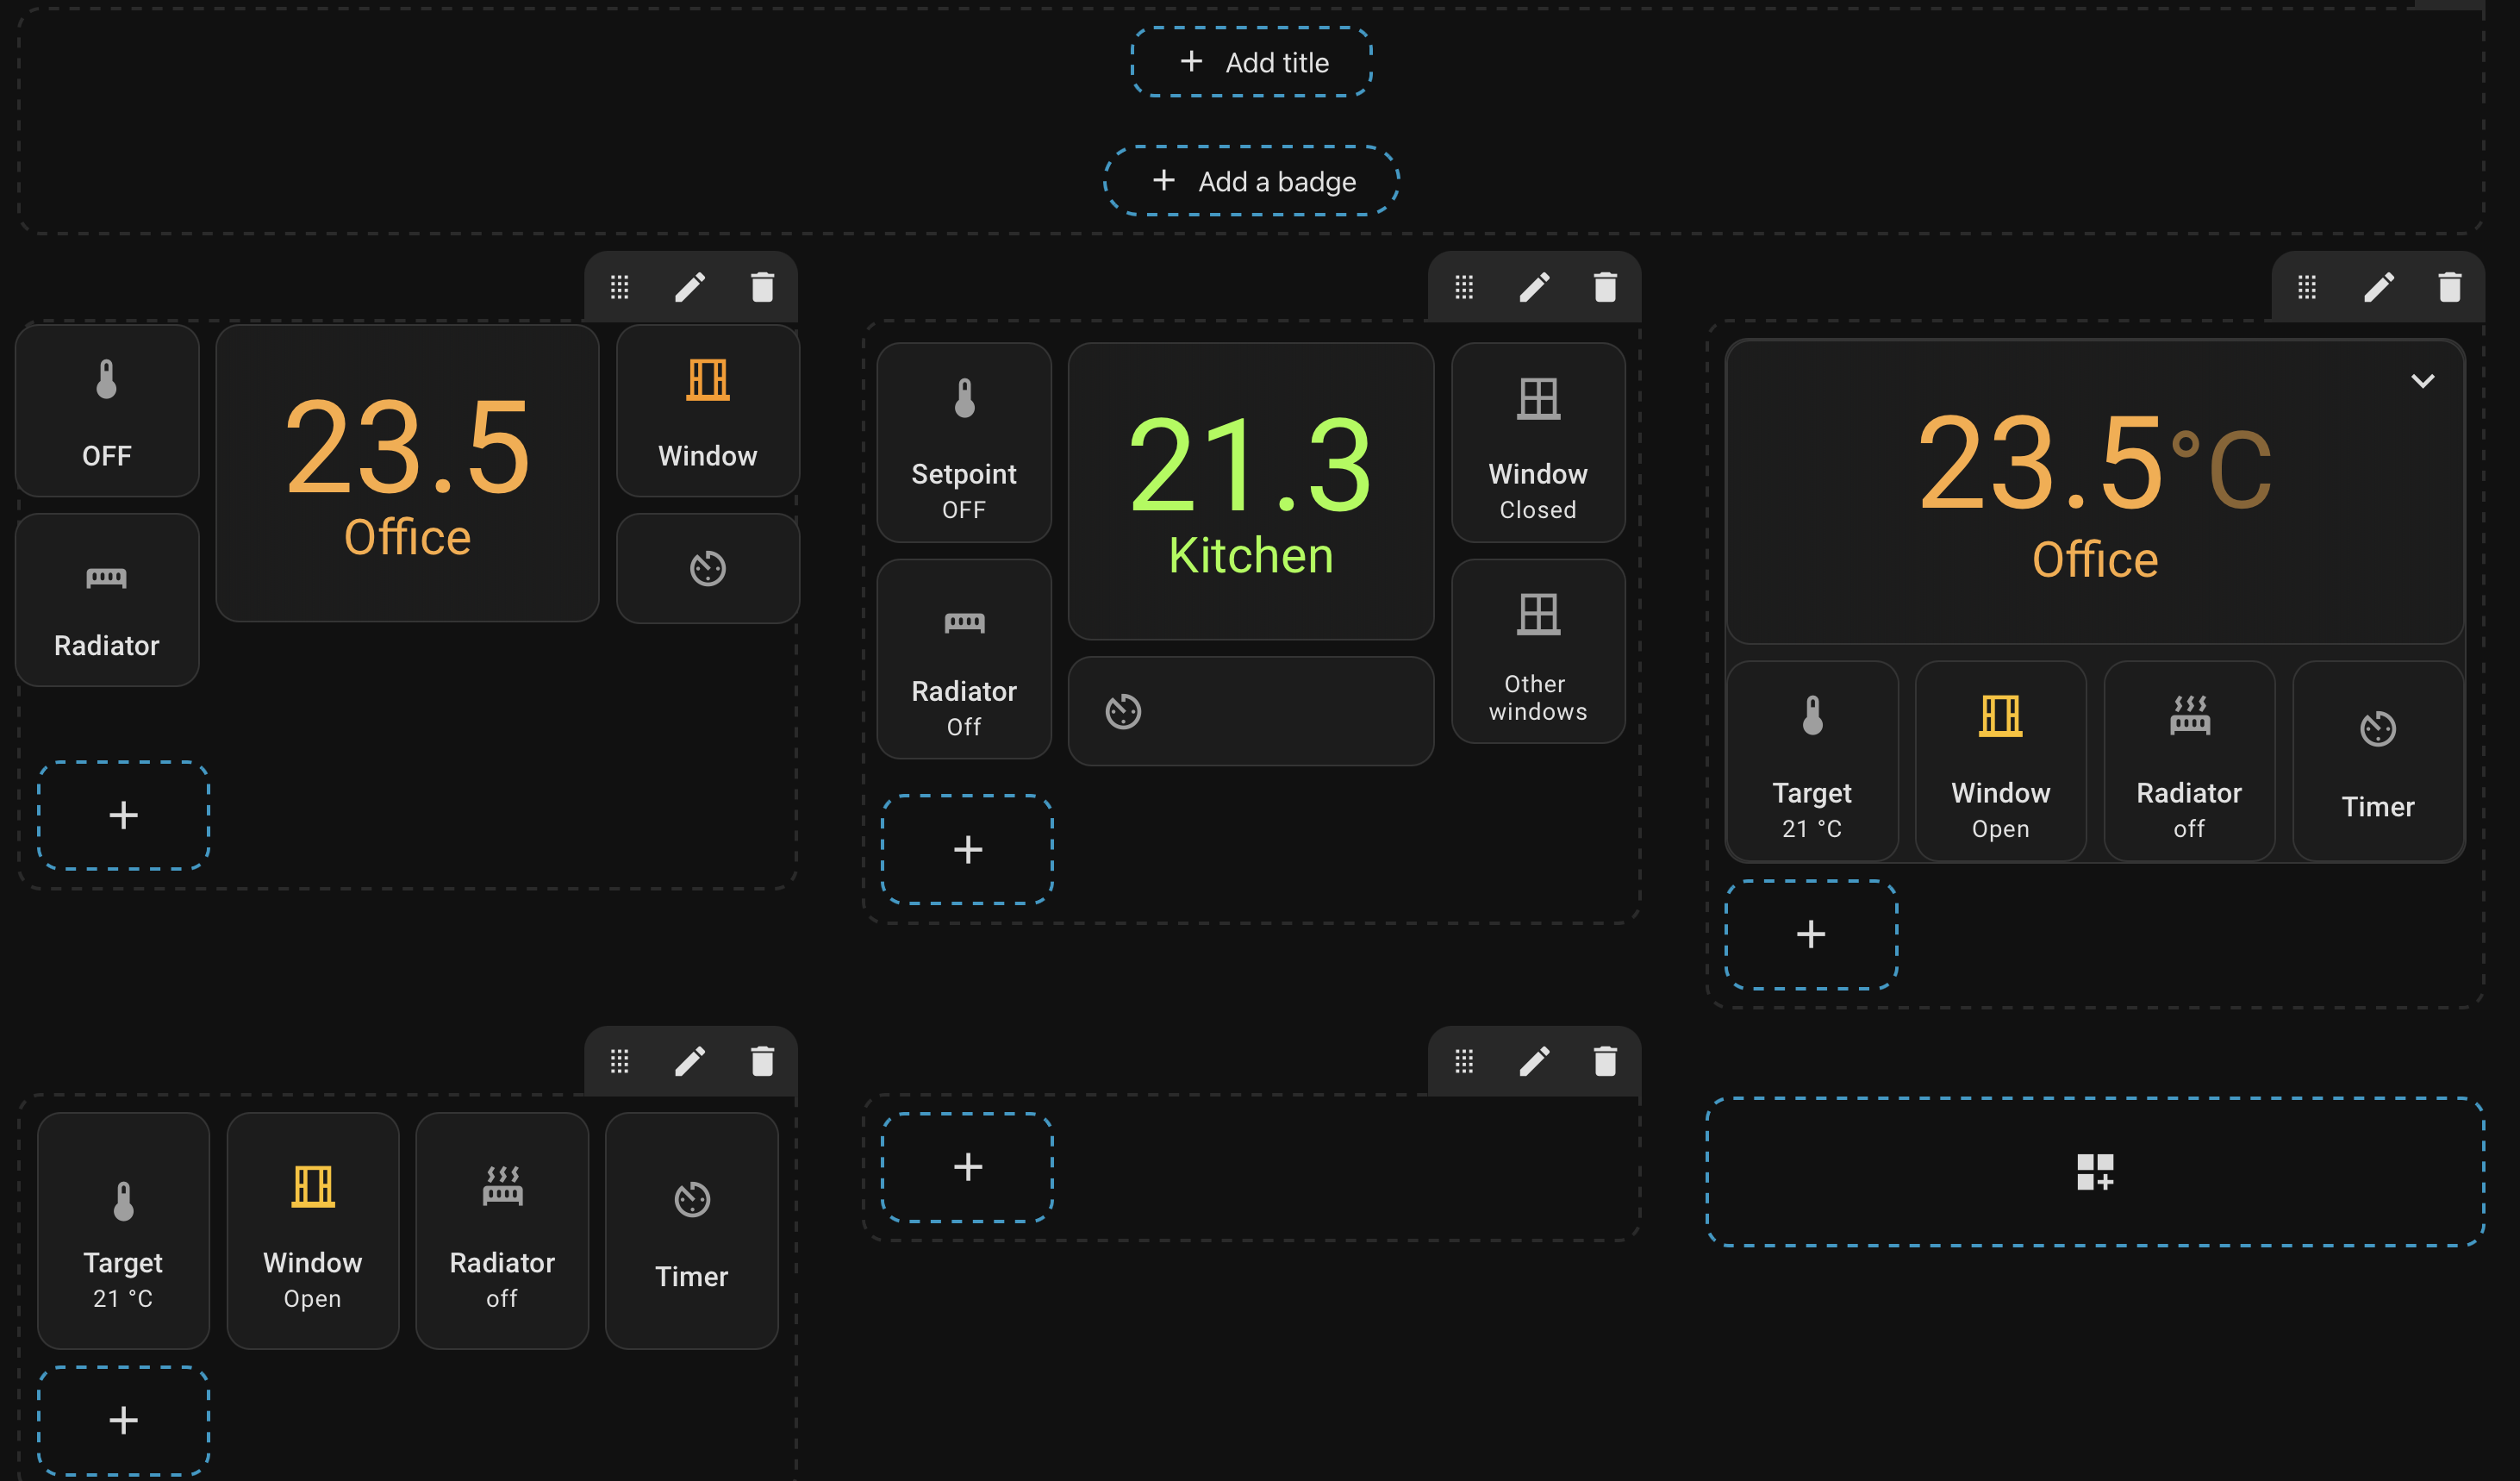2520x1481 pixels.
Task: Click pencil icon above top-right Office section
Action: [2378, 288]
